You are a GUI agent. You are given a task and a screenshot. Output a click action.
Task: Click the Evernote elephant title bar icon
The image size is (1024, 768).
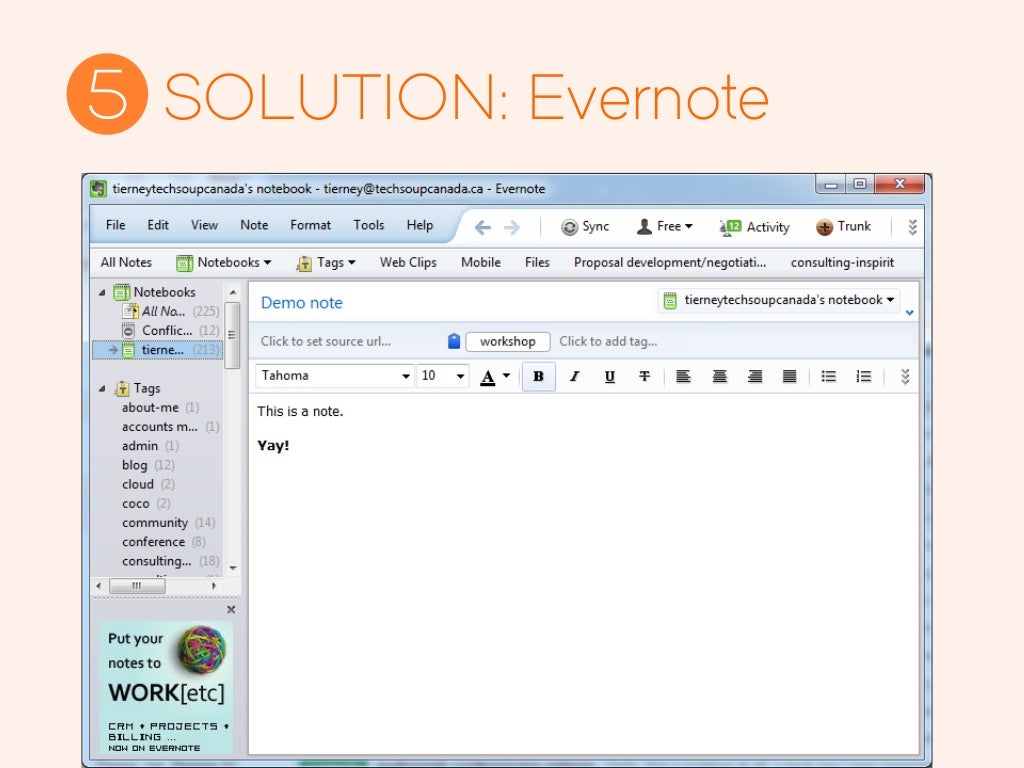point(99,189)
